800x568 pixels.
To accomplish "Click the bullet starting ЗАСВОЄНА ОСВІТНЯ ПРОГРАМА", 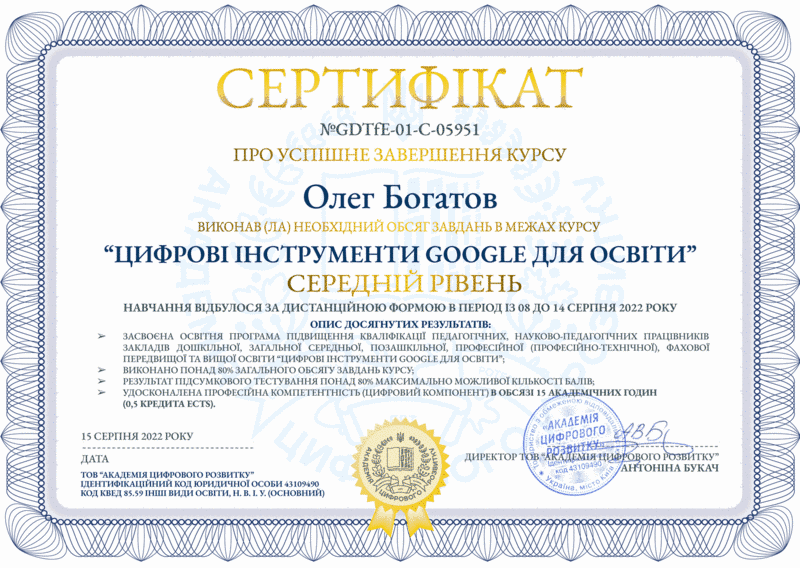I will pyautogui.click(x=416, y=348).
